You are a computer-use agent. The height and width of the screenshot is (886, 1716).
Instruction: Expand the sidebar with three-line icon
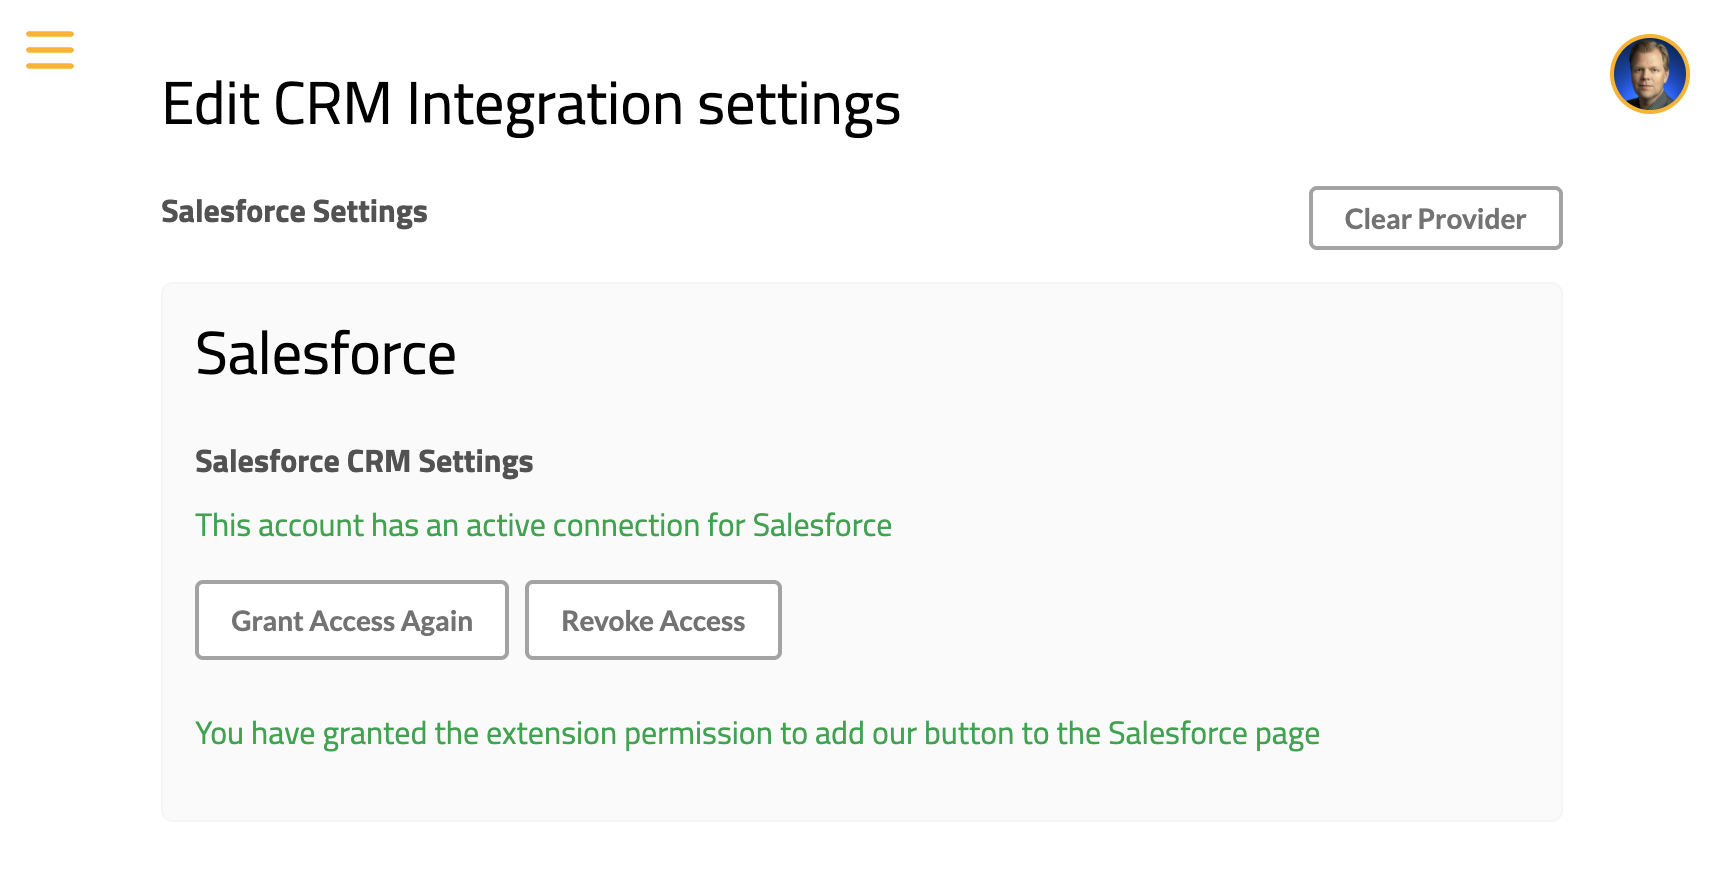point(50,50)
